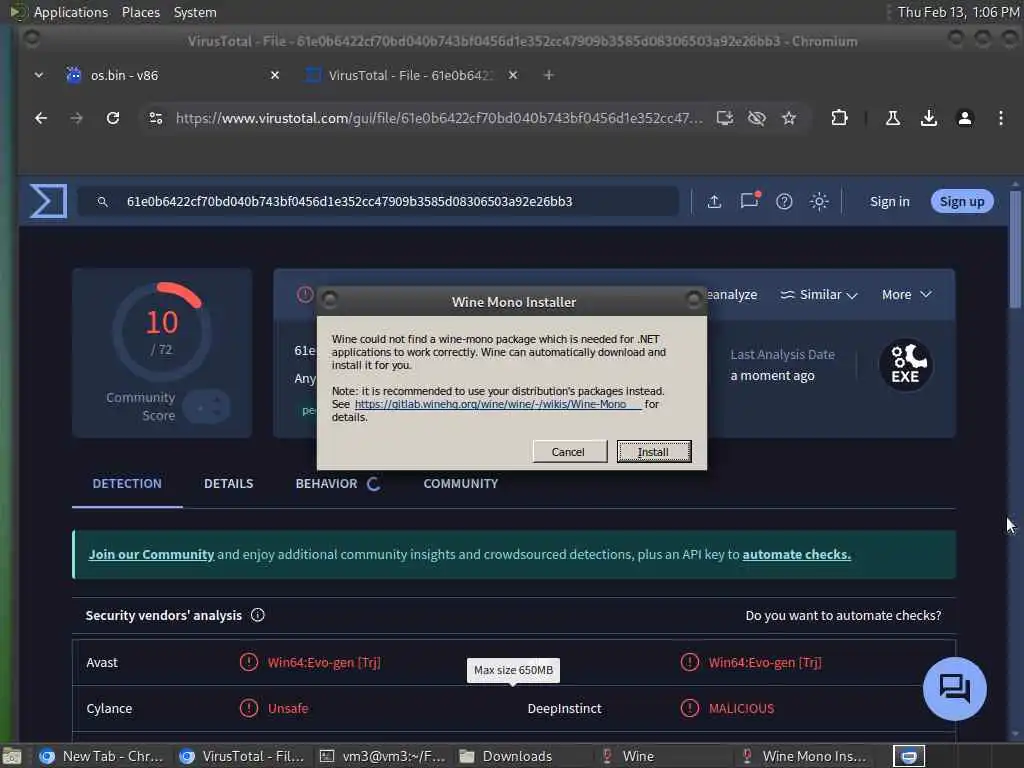Viewport: 1024px width, 768px height.
Task: Reload the VirusTotal page
Action: point(113,118)
